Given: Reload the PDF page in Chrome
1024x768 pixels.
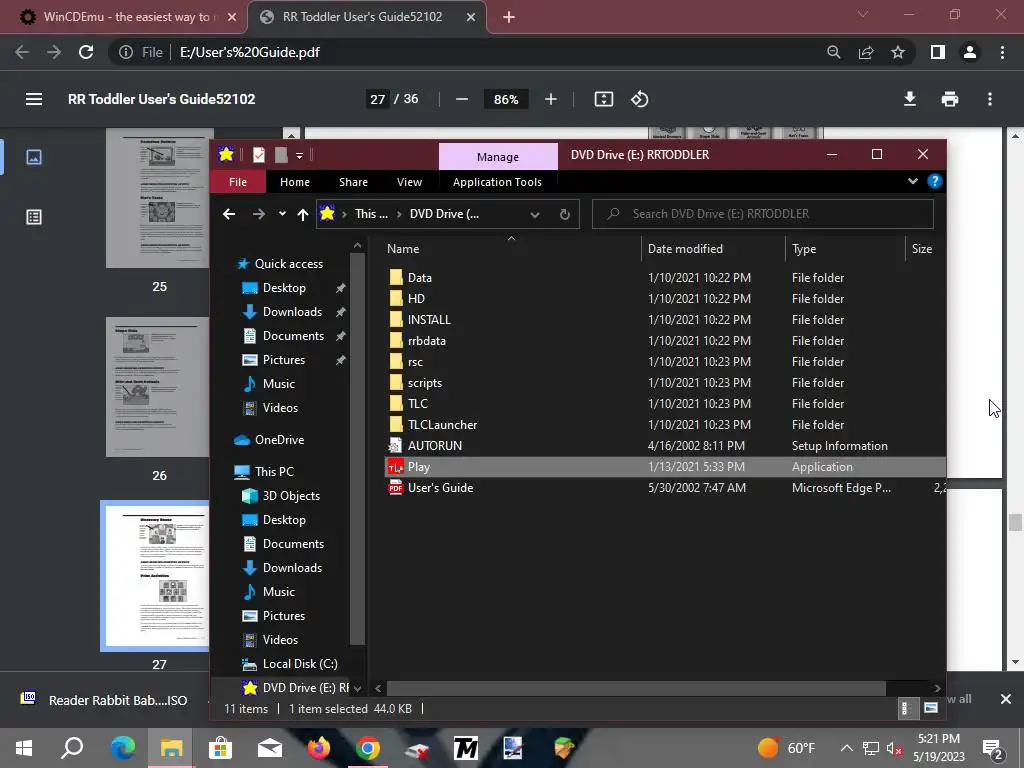Looking at the screenshot, I should click(x=86, y=52).
